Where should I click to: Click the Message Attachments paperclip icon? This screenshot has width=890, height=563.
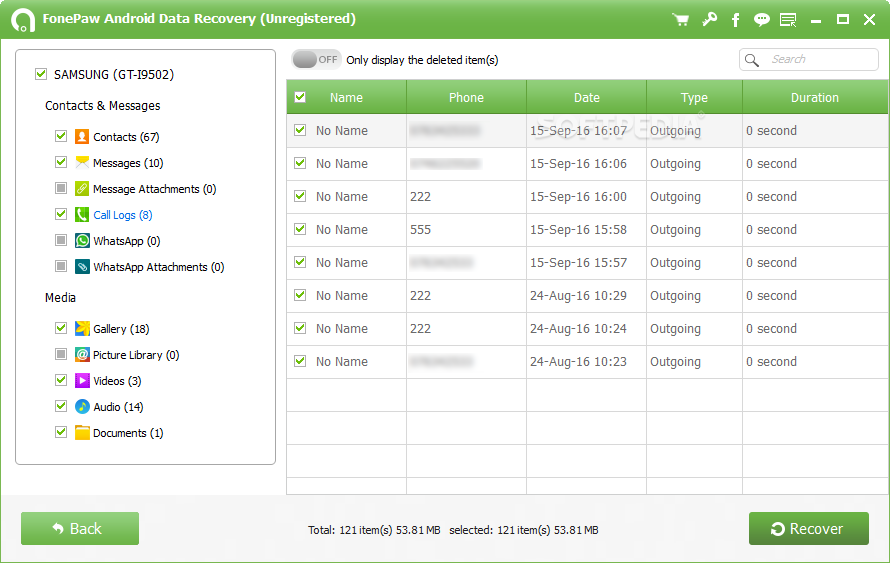(82, 189)
